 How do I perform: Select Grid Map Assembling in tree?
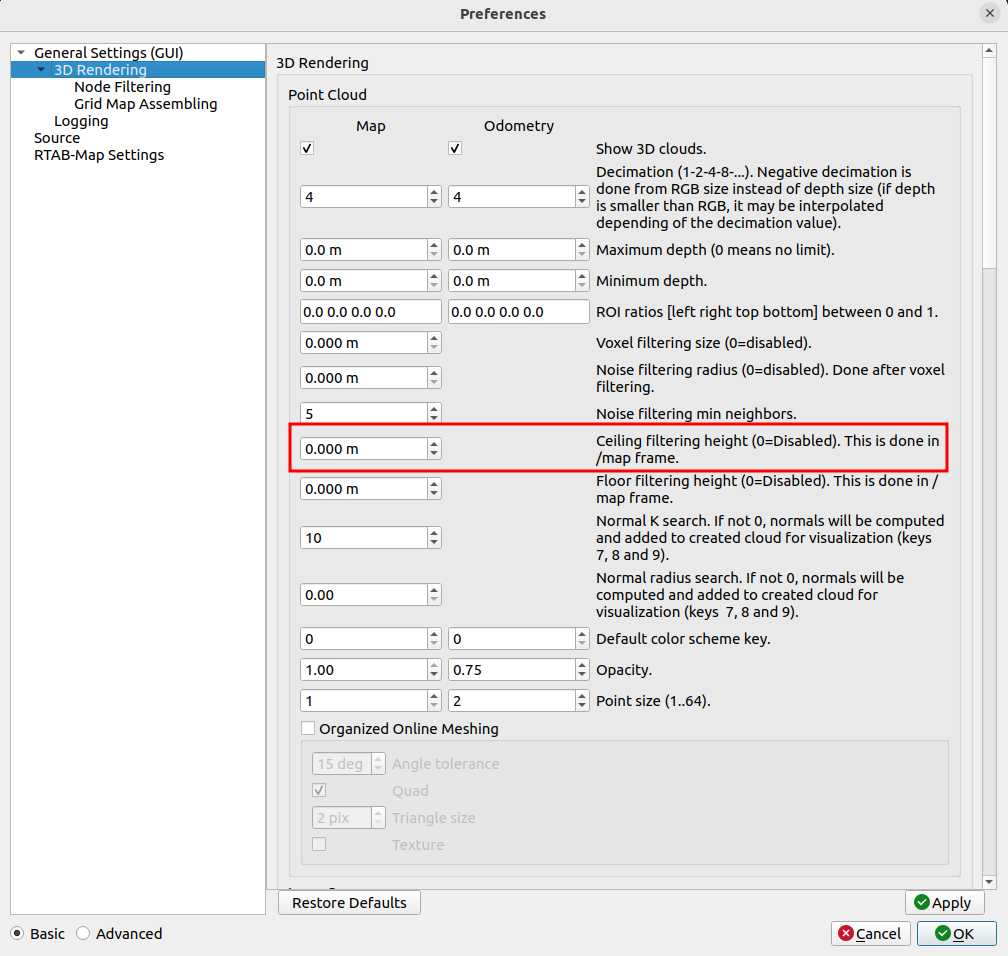(145, 104)
